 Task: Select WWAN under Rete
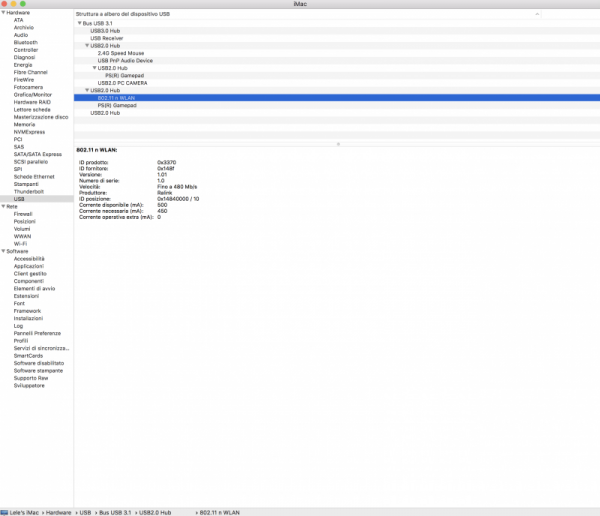pyautogui.click(x=22, y=237)
